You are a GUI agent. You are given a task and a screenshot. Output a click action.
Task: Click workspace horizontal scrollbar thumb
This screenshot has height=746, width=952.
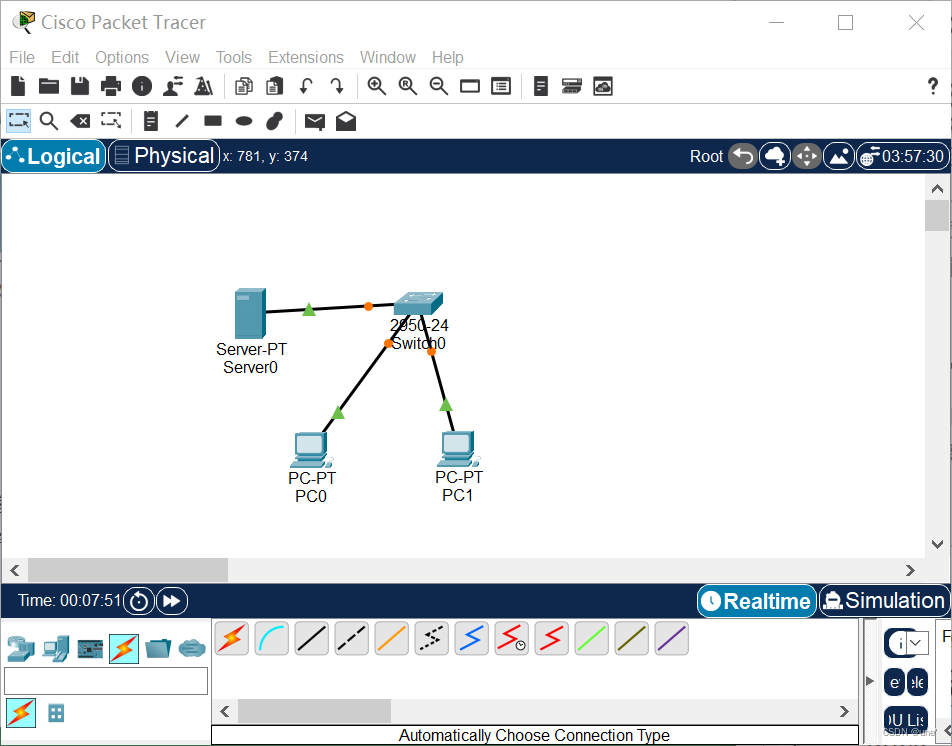[x=128, y=570]
